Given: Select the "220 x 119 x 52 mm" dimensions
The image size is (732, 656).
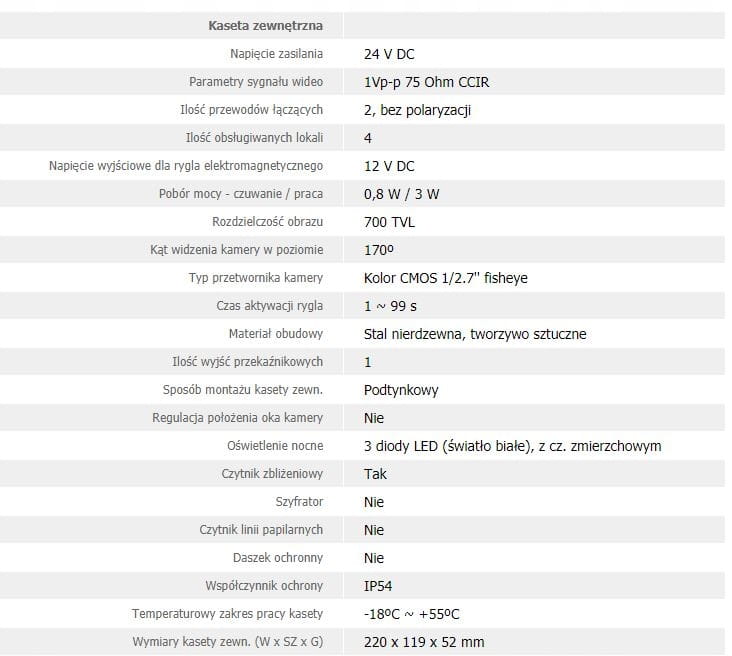Looking at the screenshot, I should pos(424,642).
